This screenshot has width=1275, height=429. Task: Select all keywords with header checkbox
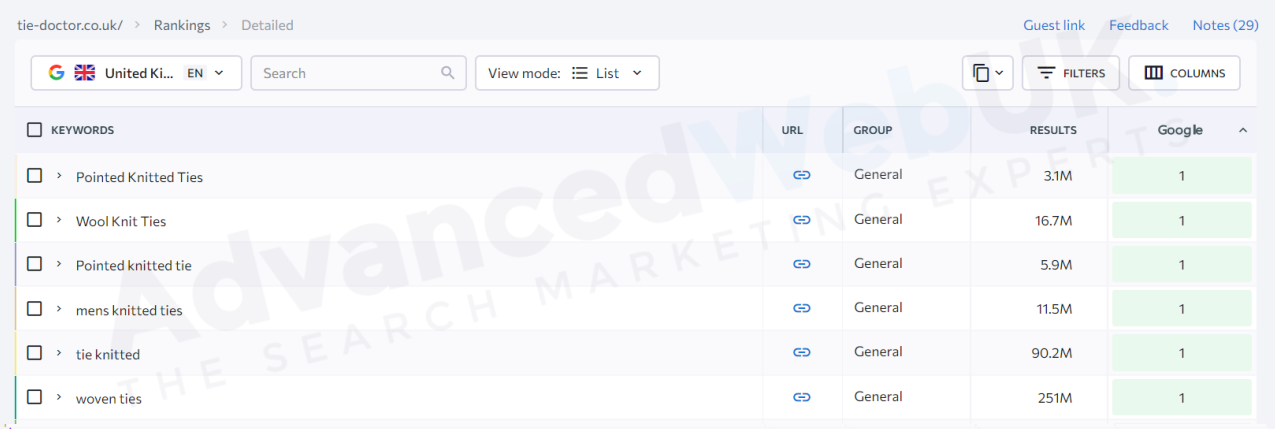coord(35,130)
